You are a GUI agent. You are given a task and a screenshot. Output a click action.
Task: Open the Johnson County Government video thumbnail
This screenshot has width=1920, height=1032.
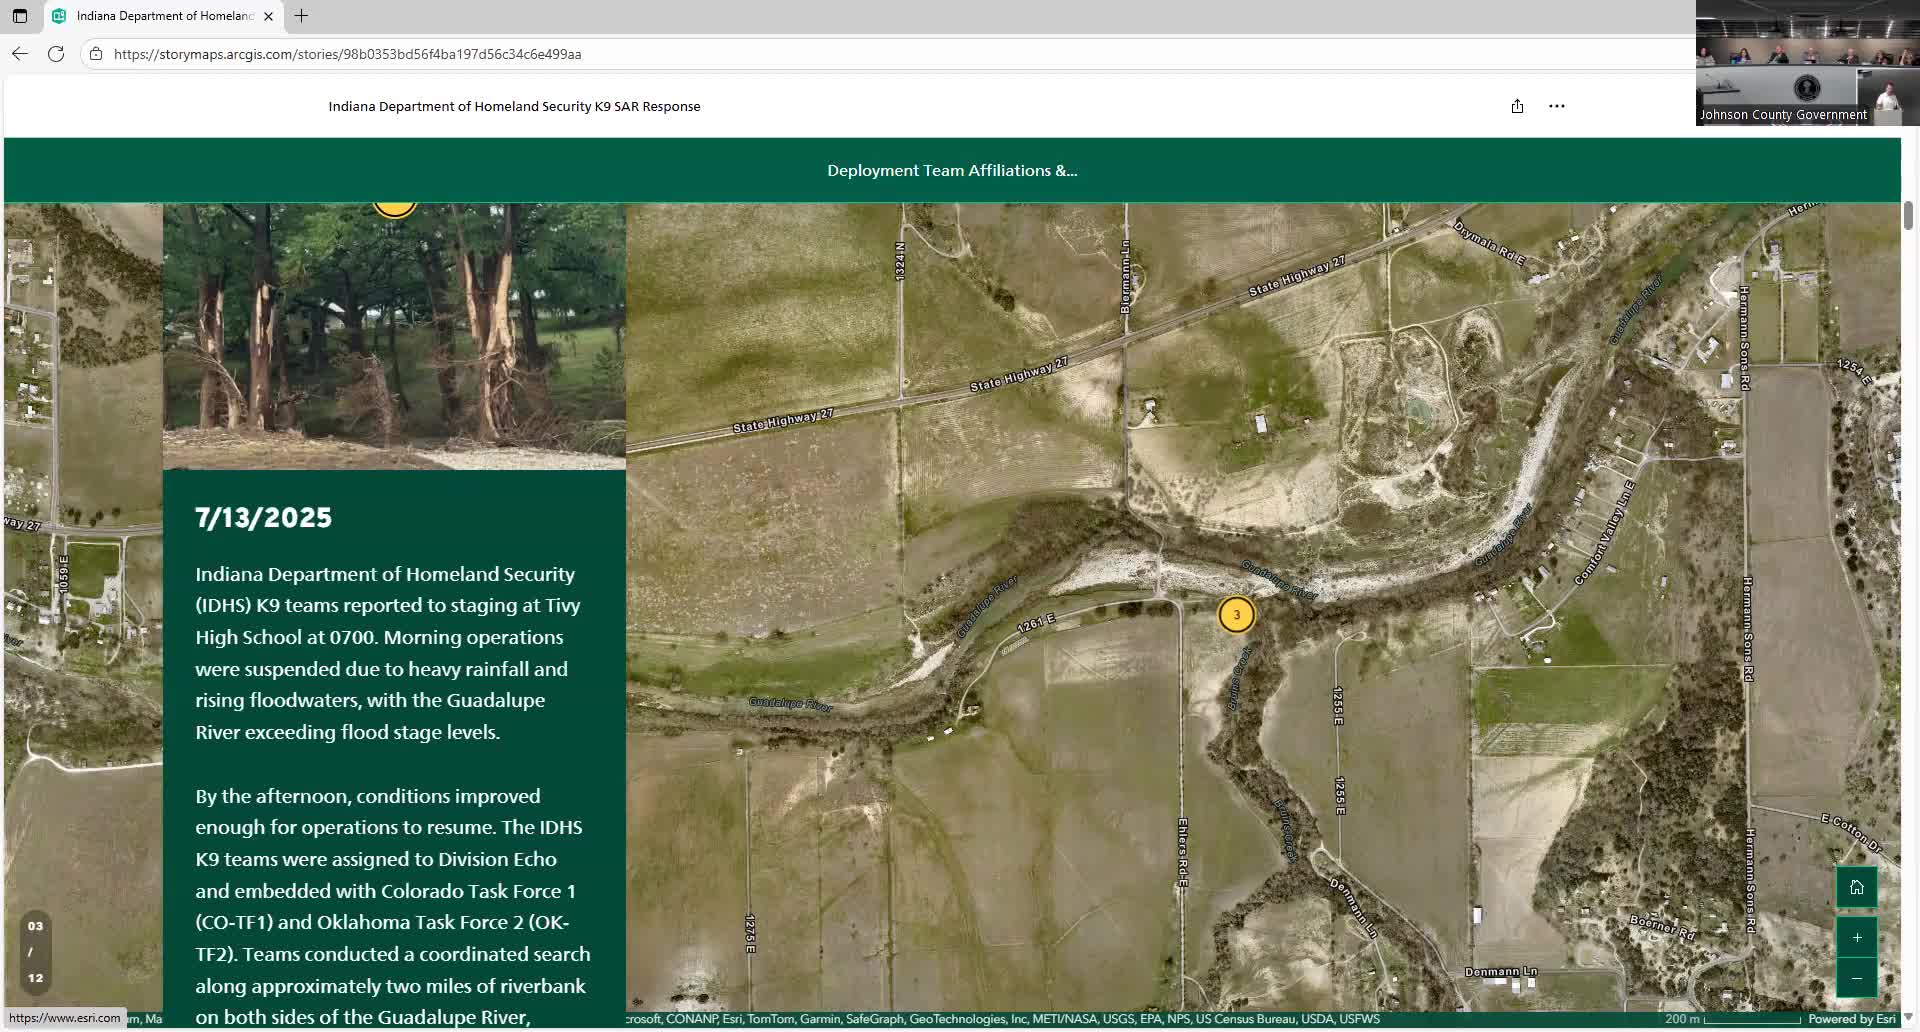click(x=1807, y=62)
